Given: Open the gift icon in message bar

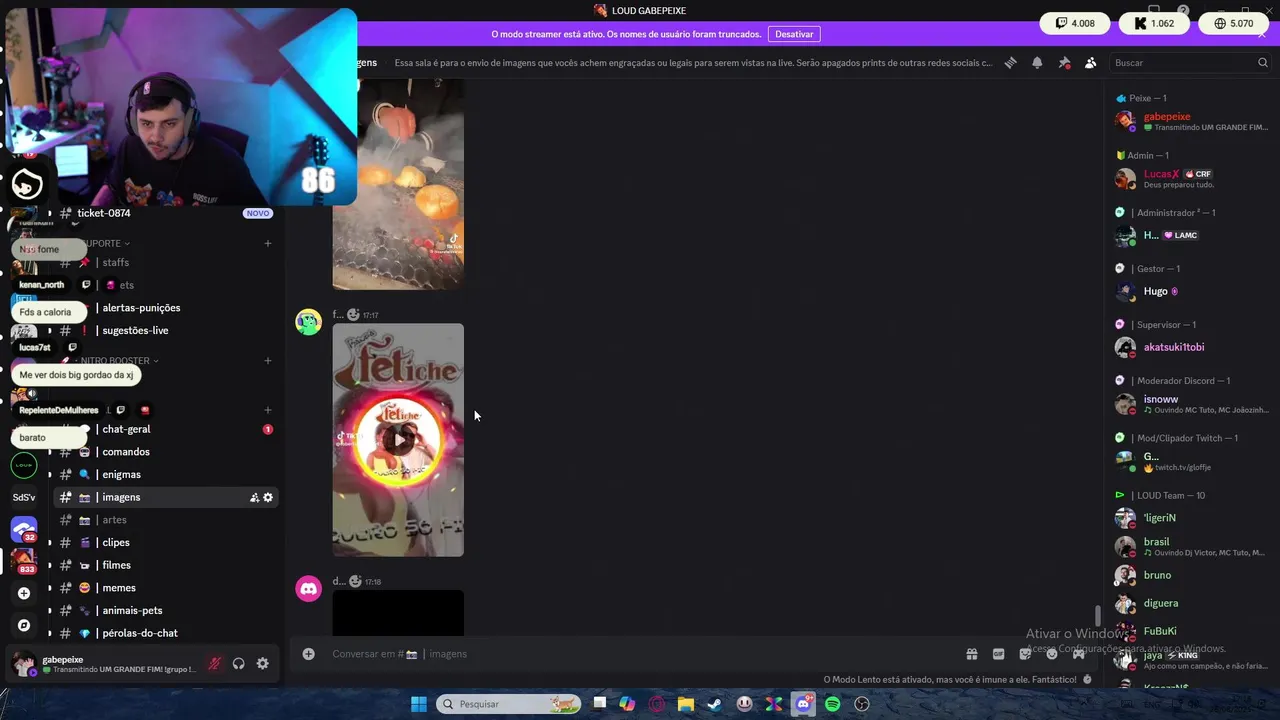Looking at the screenshot, I should click(x=971, y=654).
